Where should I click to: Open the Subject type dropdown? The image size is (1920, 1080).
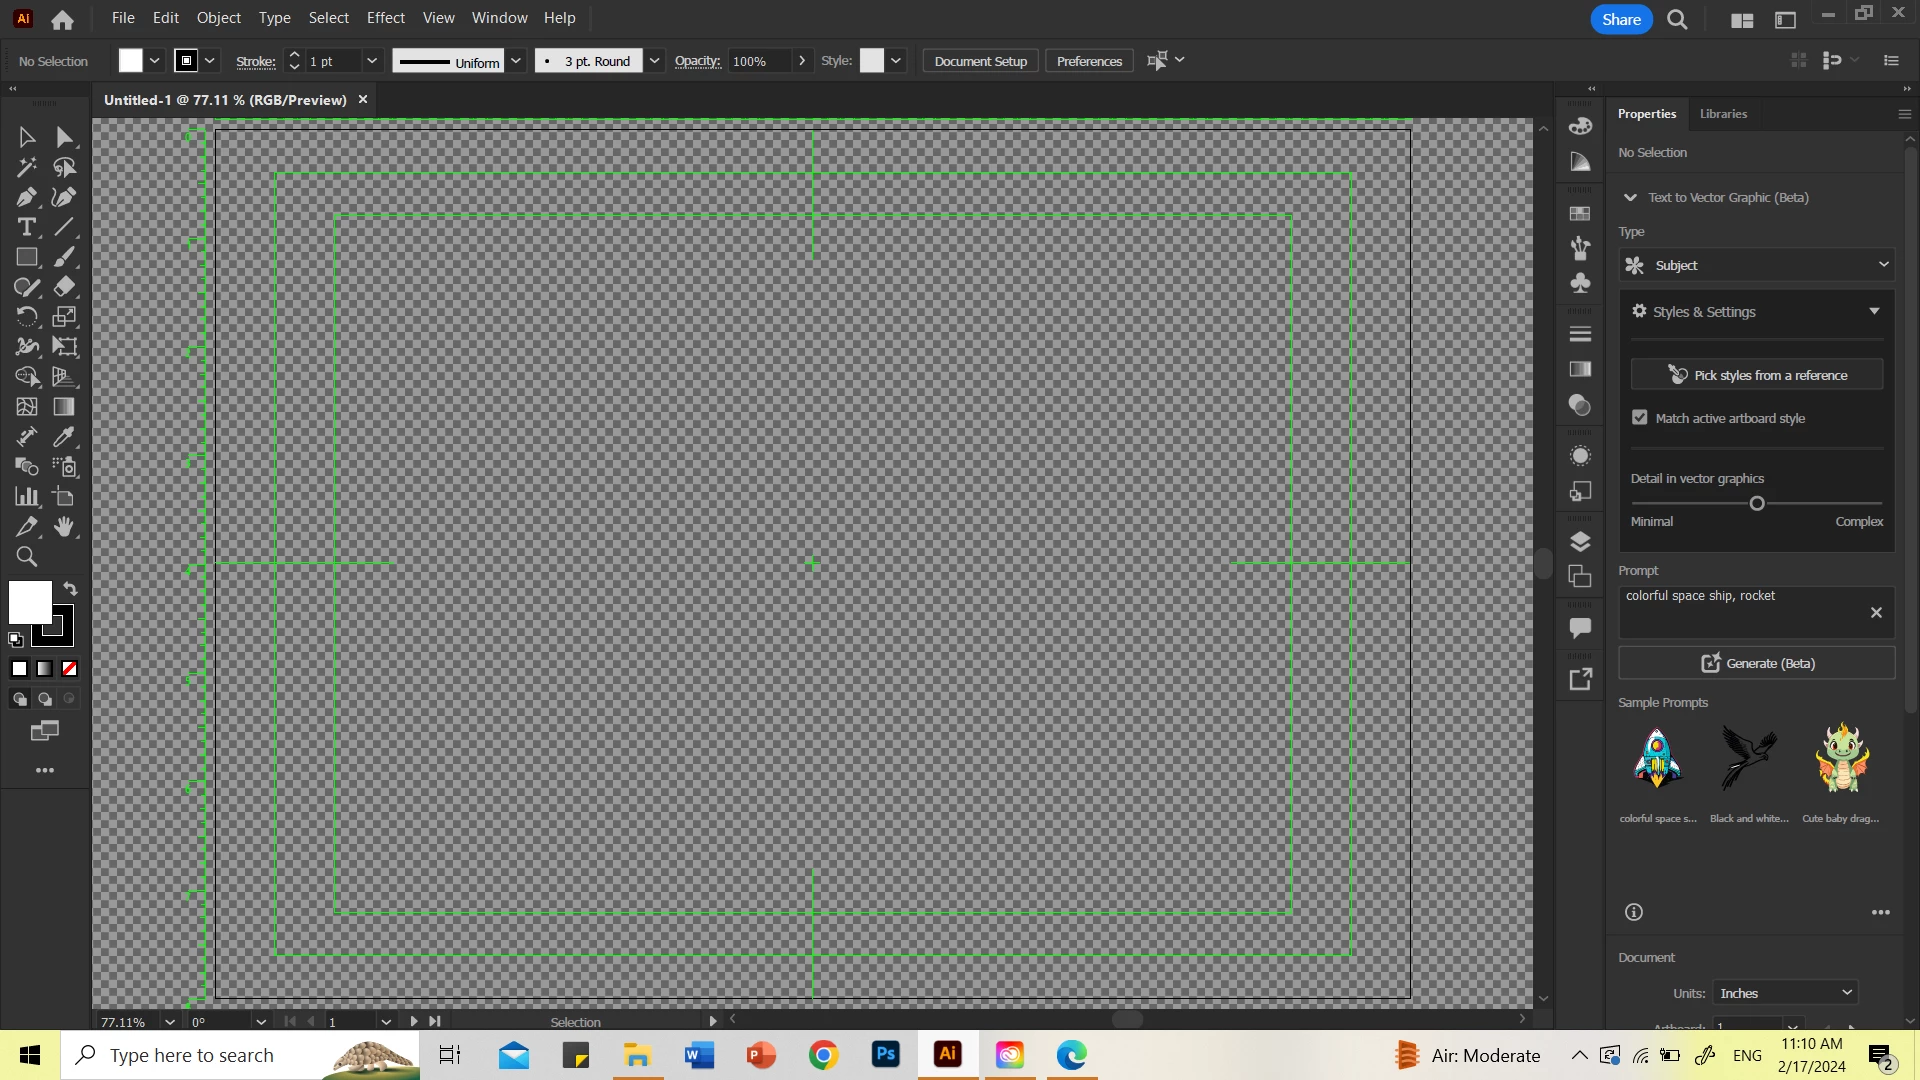coord(1756,265)
